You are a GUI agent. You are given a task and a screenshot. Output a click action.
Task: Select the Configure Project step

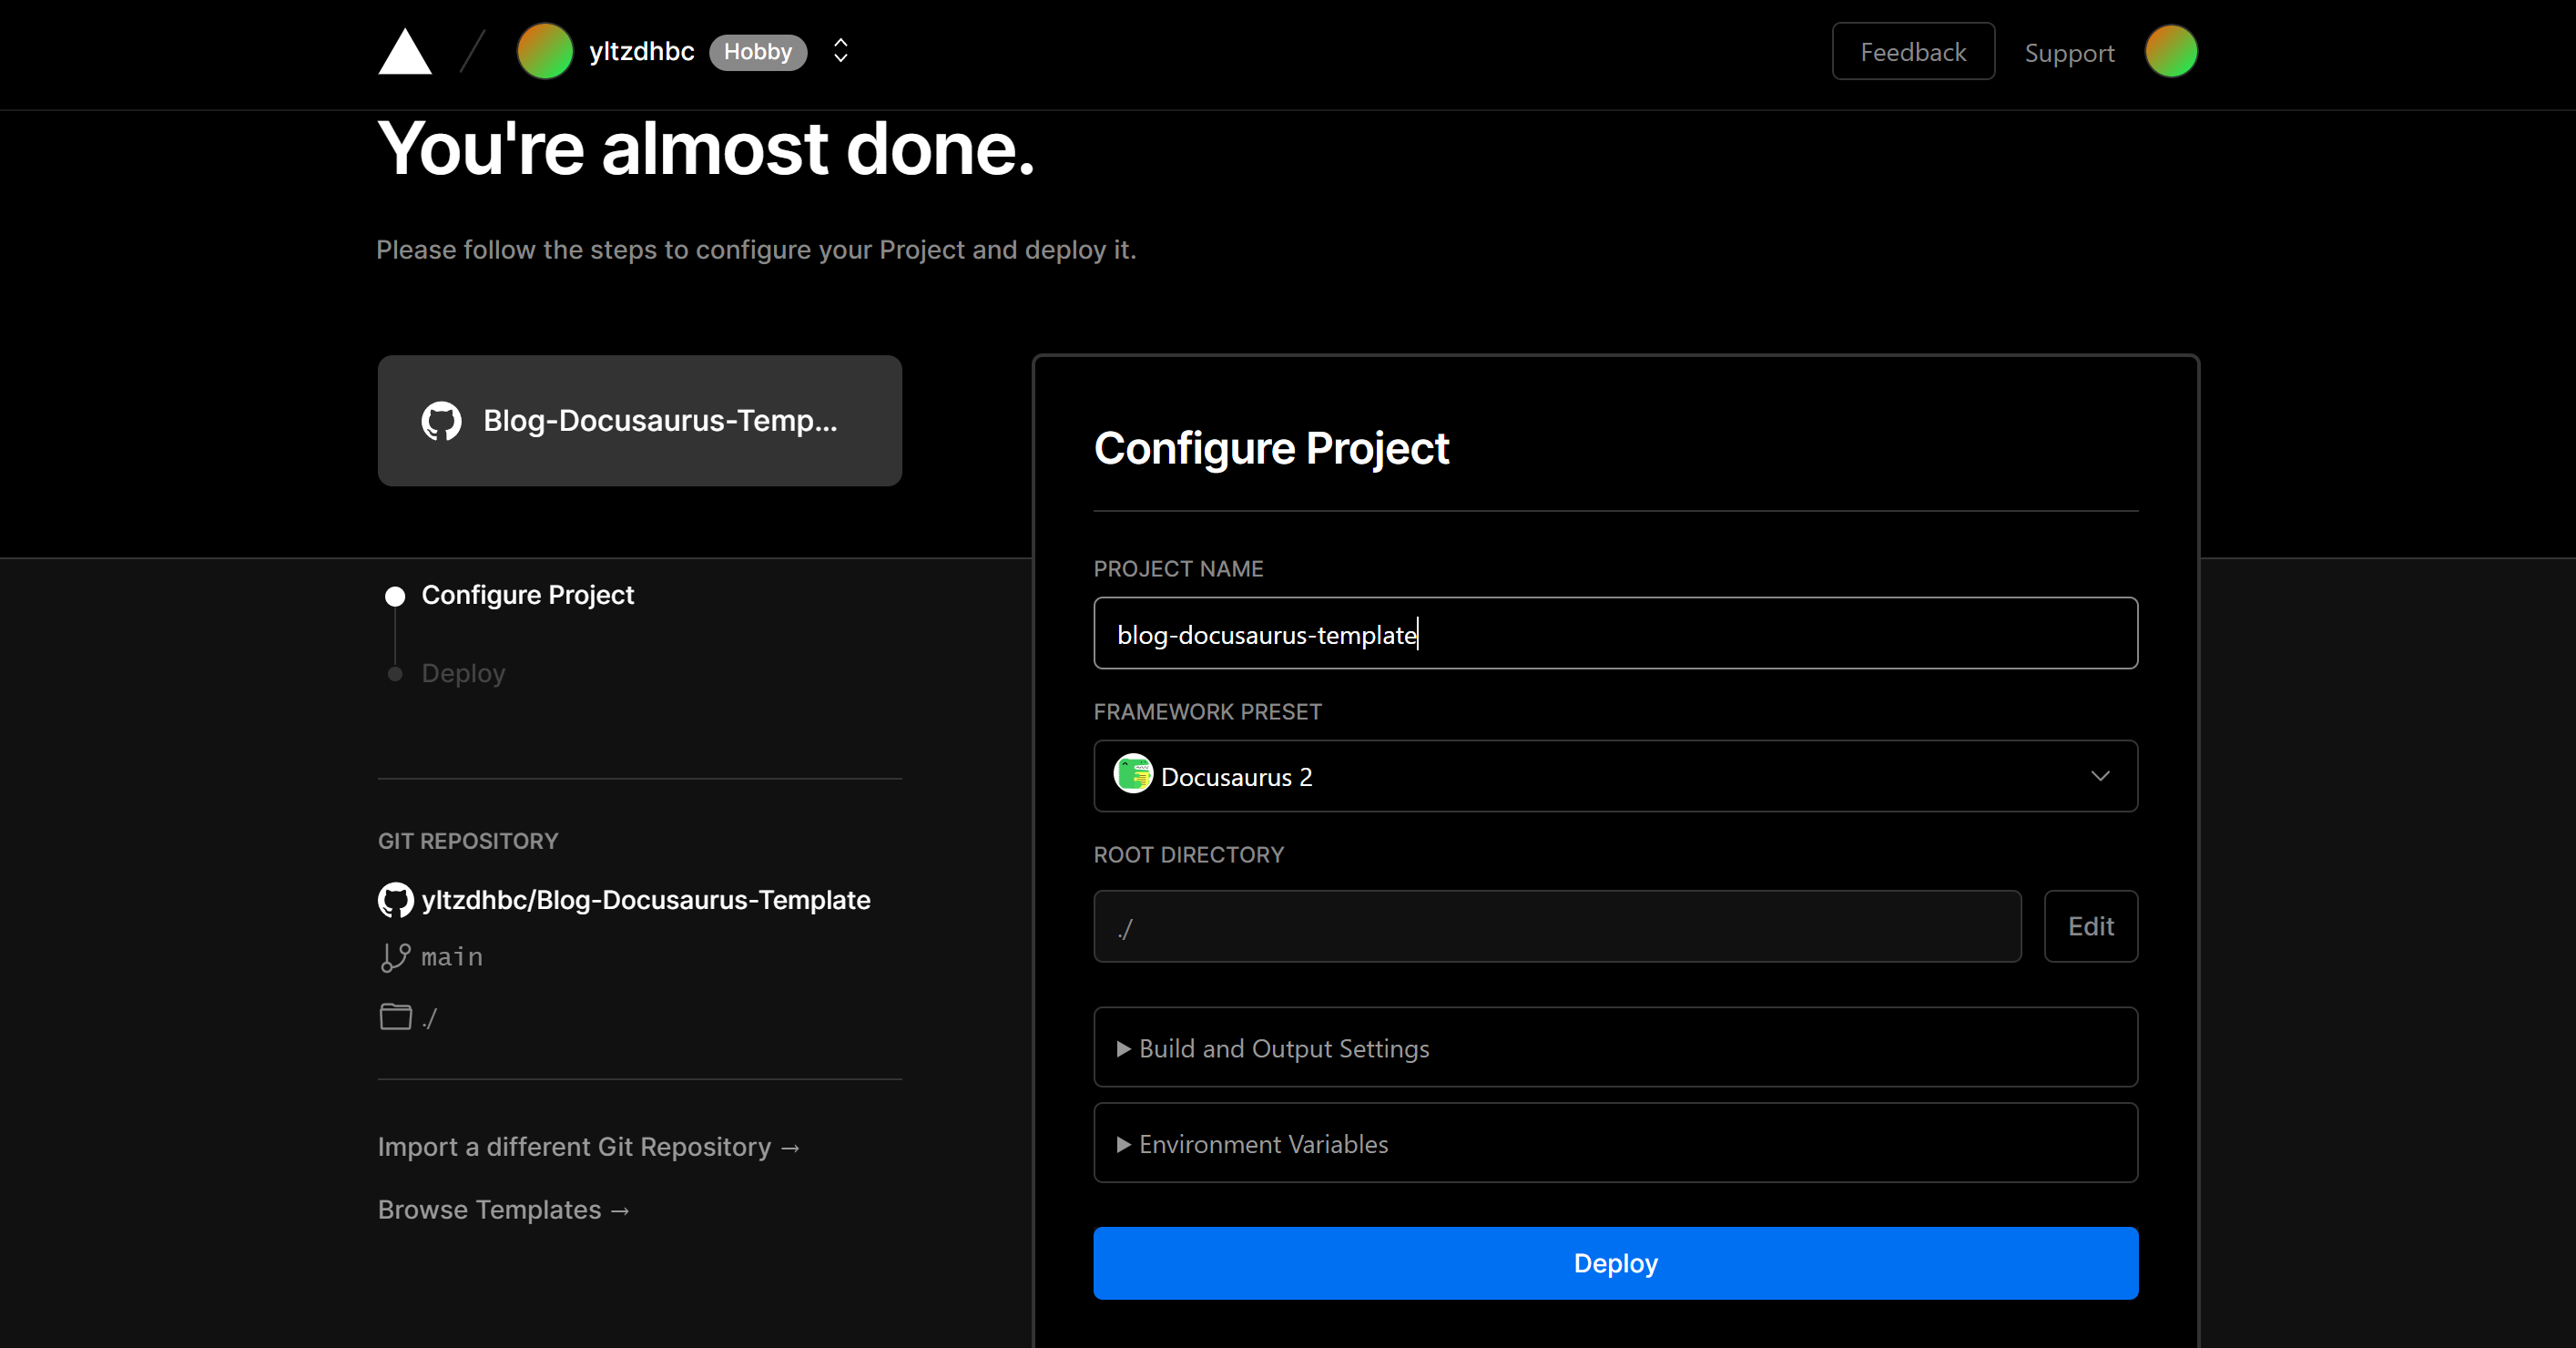click(x=527, y=595)
